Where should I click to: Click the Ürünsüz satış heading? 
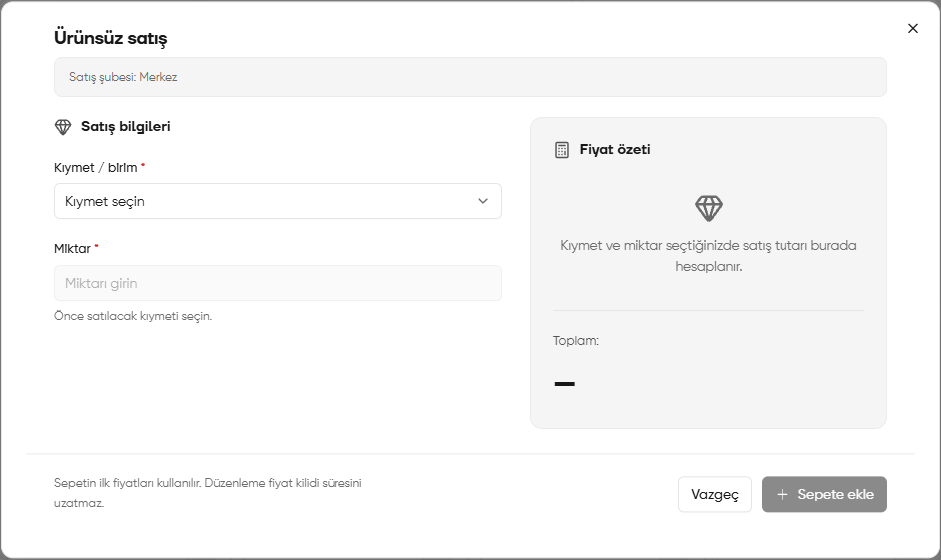[x=110, y=37]
